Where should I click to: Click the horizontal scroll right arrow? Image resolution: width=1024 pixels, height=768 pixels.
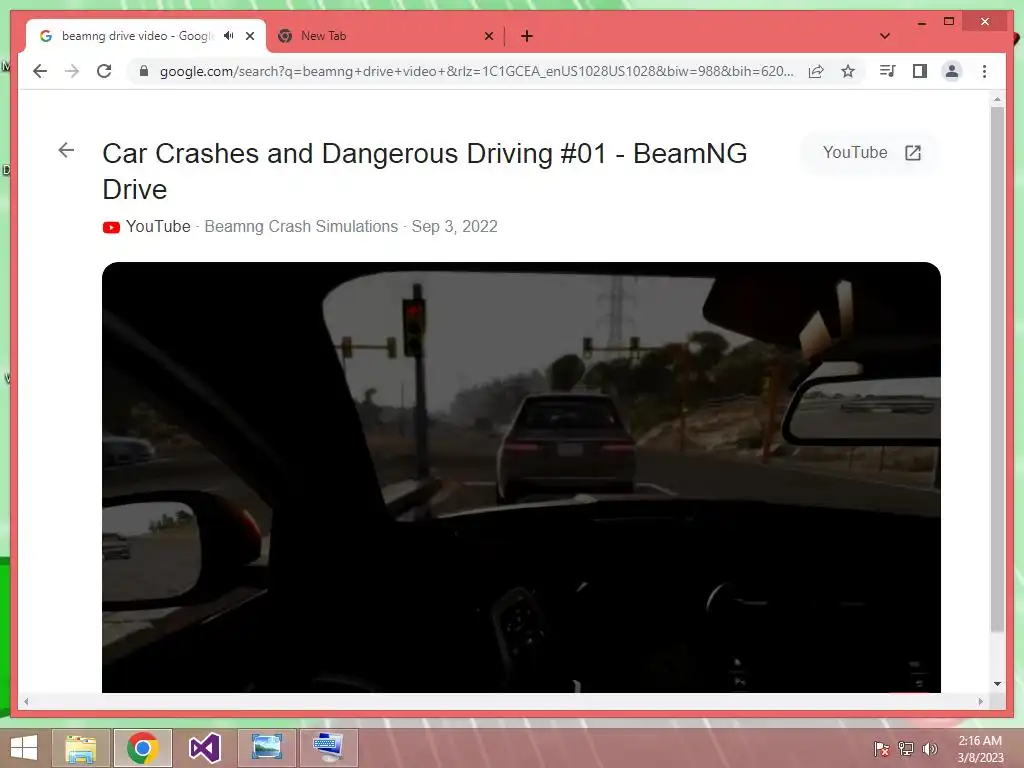[x=980, y=701]
